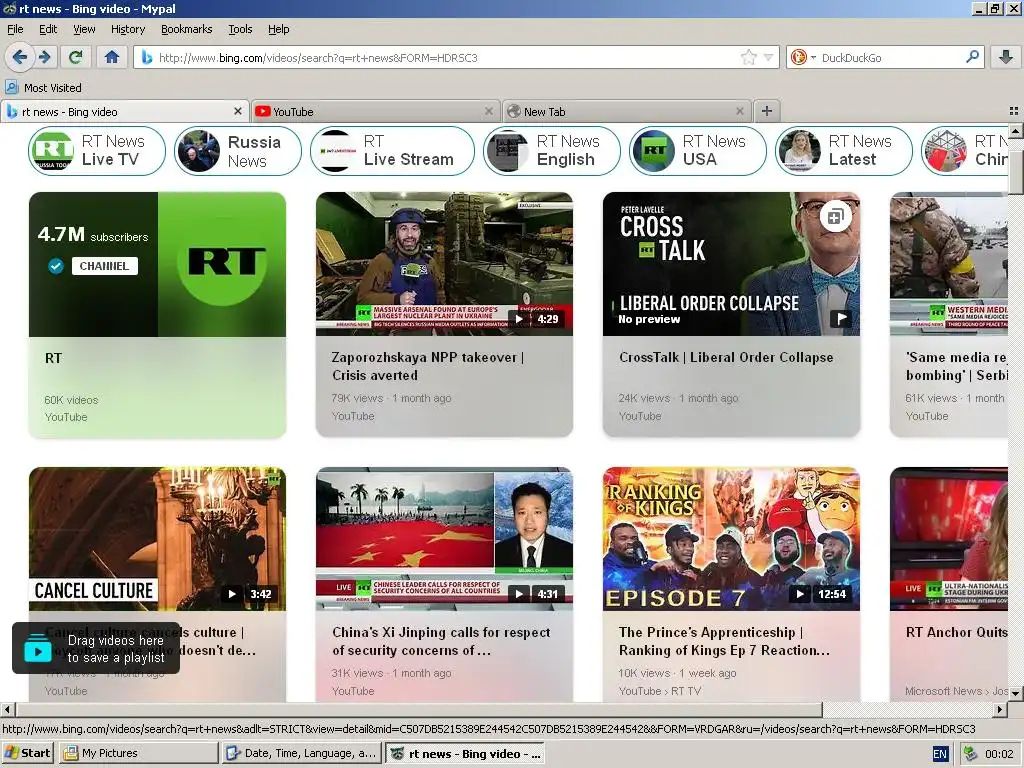Play the Zaporozhskaya NPP takeover video thumbnail
The width and height of the screenshot is (1024, 768).
(x=444, y=264)
